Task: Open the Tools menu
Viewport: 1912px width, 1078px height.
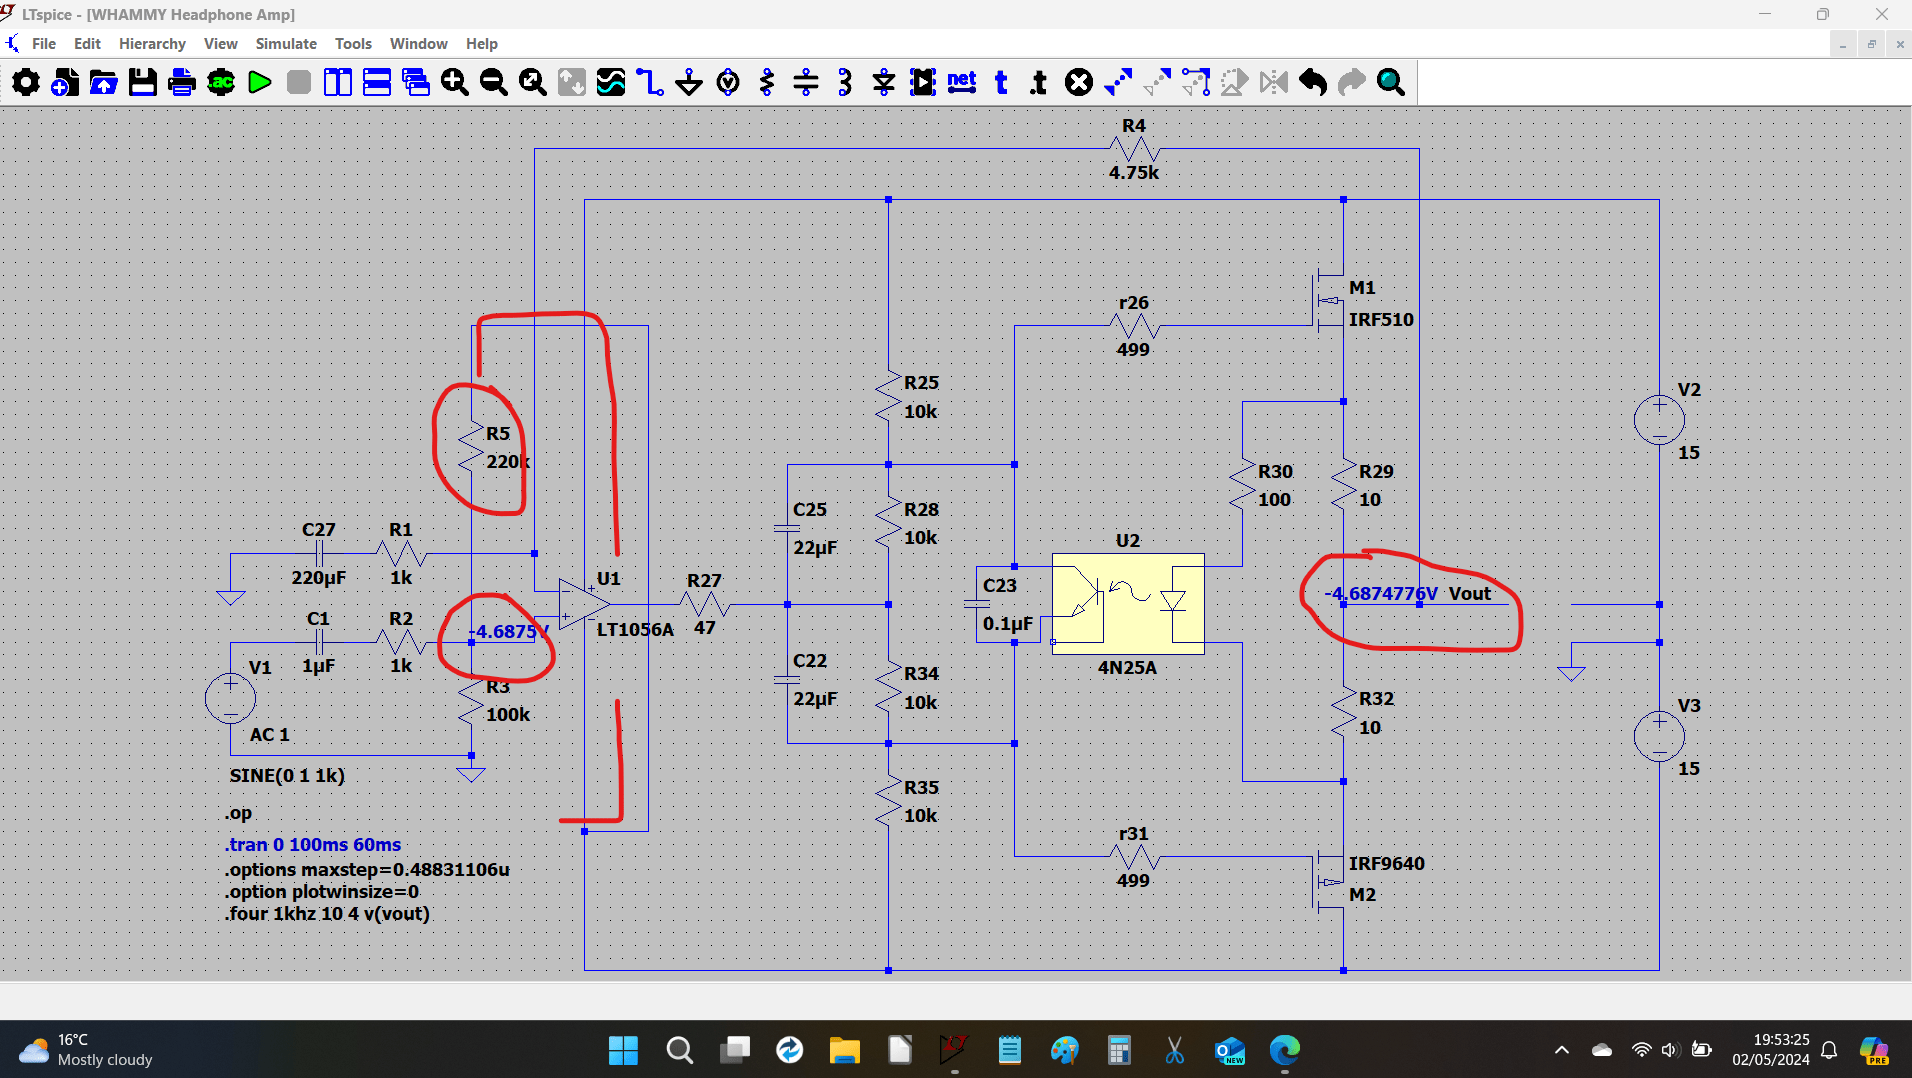Action: pyautogui.click(x=353, y=44)
